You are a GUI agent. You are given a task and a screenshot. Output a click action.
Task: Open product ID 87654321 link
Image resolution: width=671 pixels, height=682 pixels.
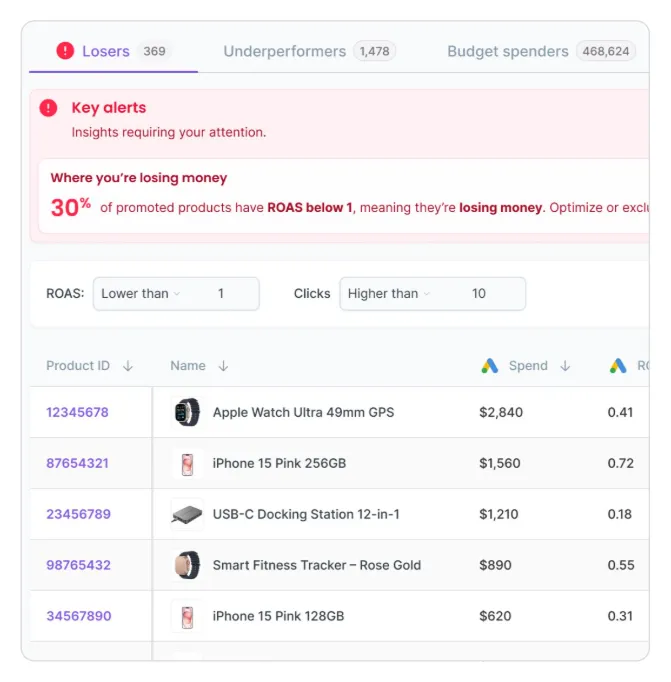(x=77, y=463)
